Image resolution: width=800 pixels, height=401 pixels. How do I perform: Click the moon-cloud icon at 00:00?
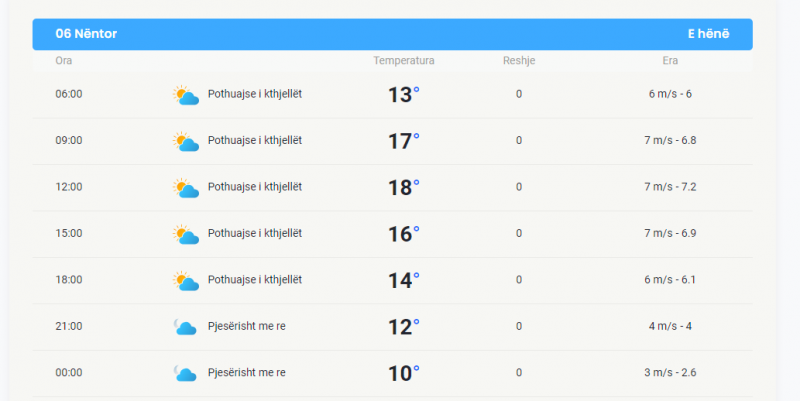click(185, 373)
